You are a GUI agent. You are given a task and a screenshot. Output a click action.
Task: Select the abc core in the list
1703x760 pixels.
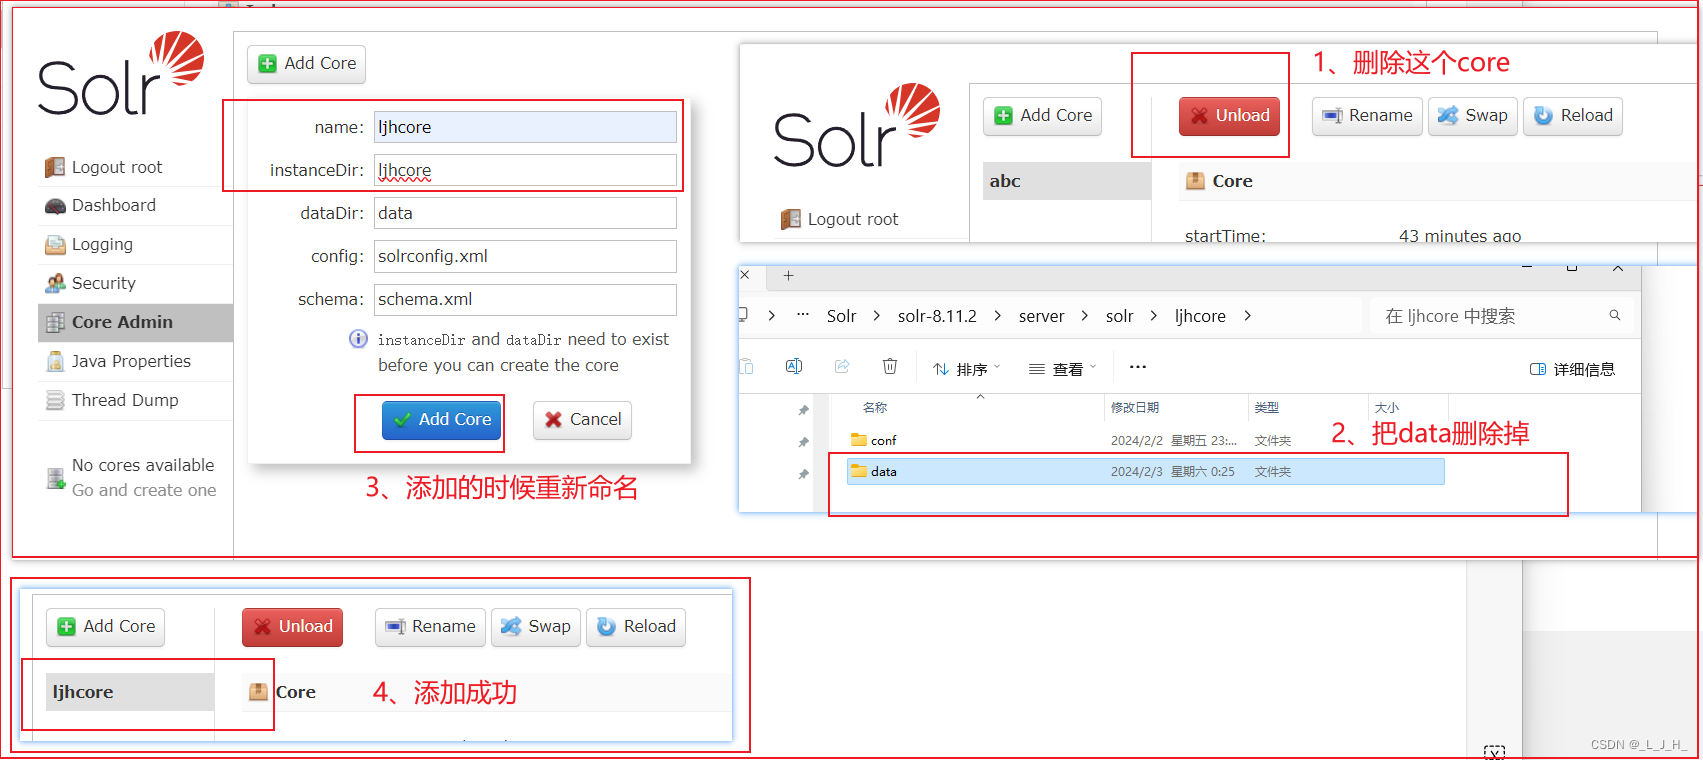click(x=1067, y=181)
